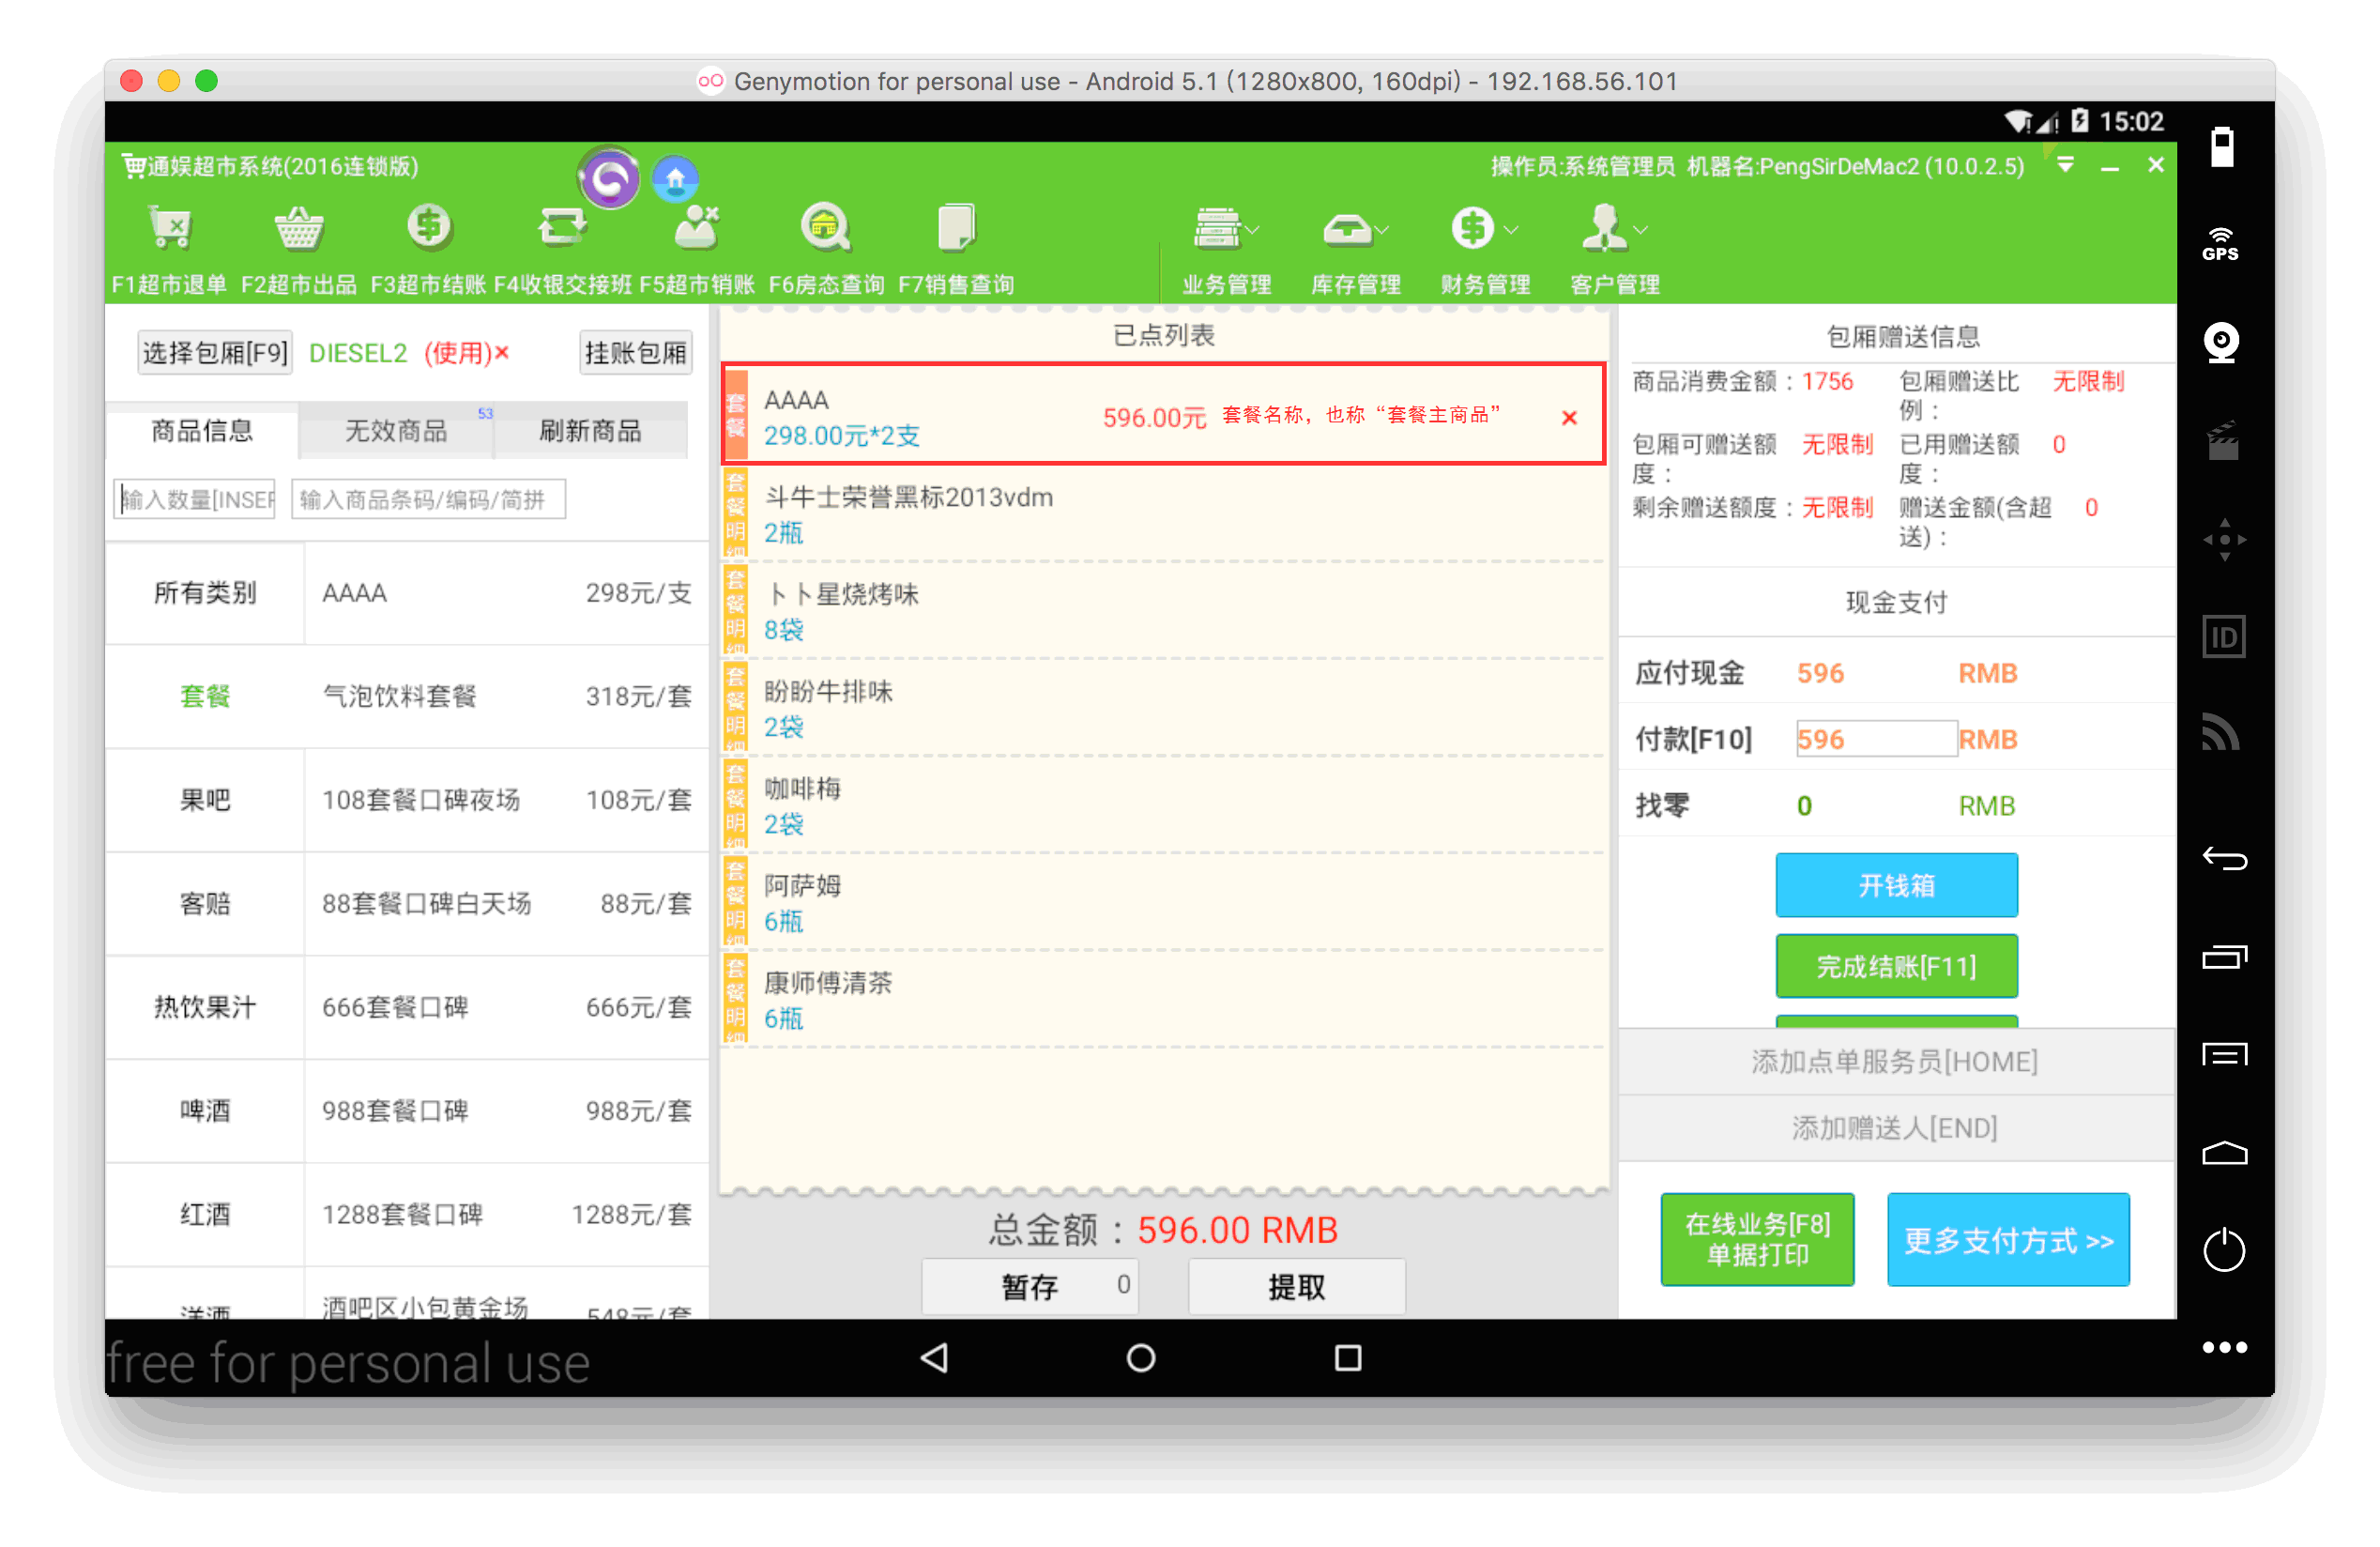
Task: Tap Android home circle button
Action: pyautogui.click(x=1140, y=1357)
